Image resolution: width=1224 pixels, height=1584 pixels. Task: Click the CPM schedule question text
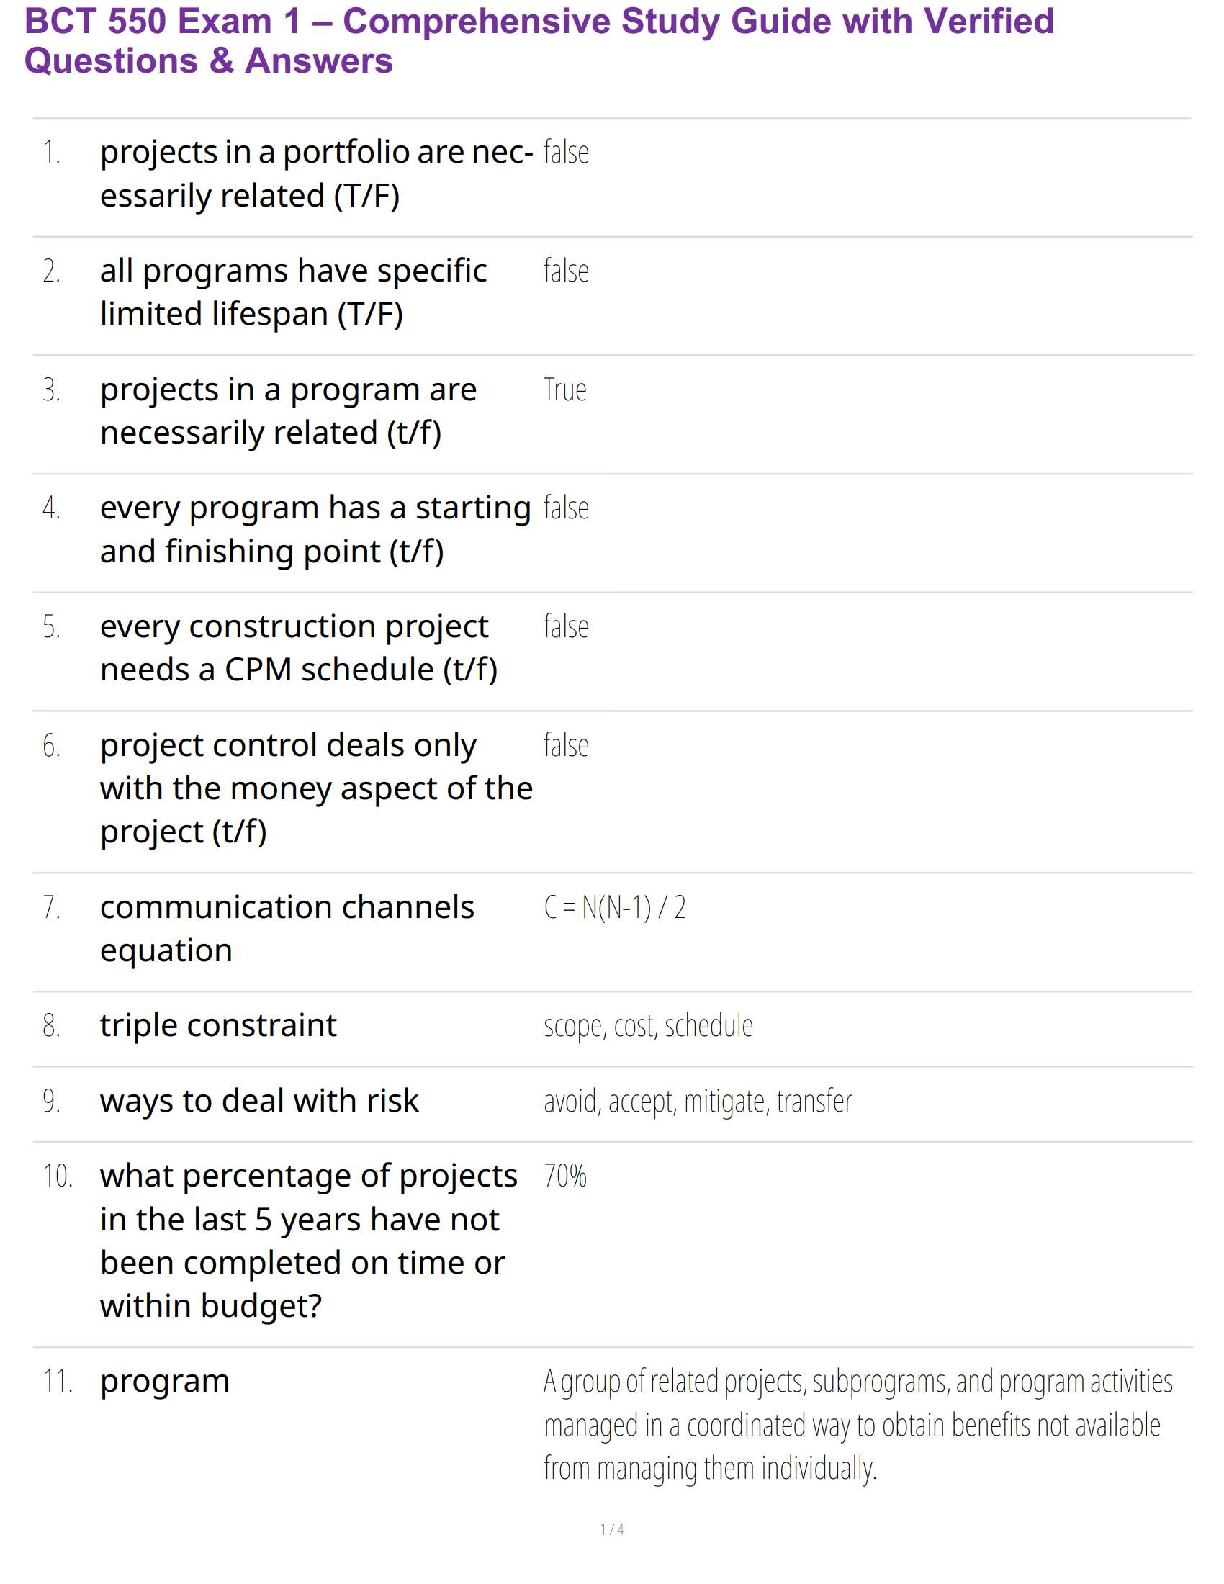tap(298, 648)
